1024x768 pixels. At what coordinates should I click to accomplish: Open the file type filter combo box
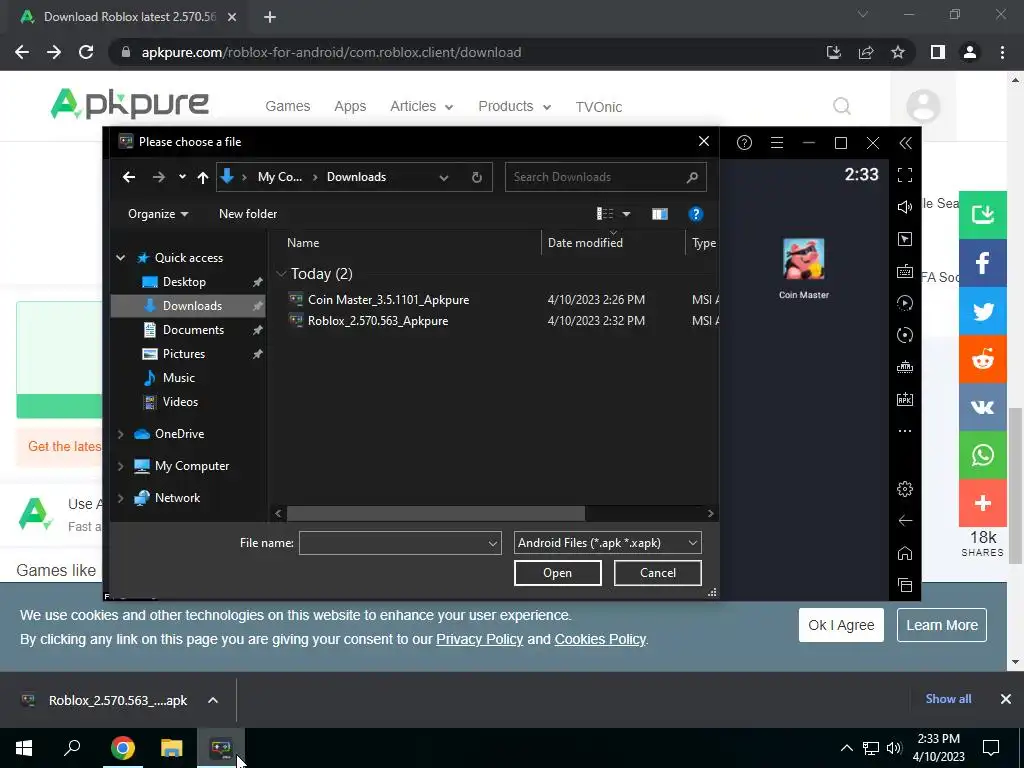click(607, 543)
